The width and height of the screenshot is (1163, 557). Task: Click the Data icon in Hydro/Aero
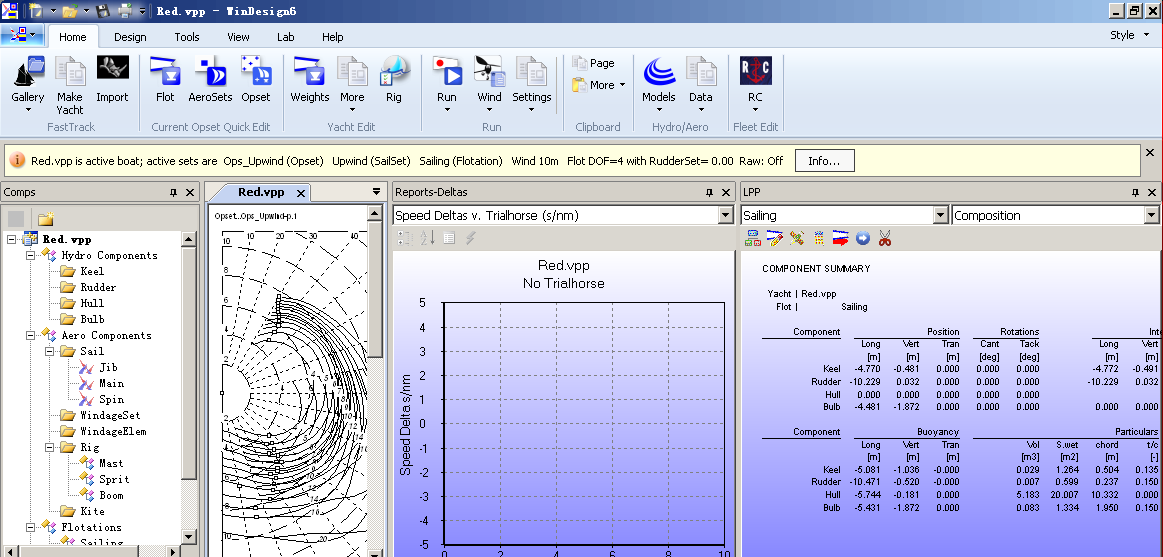click(x=700, y=83)
